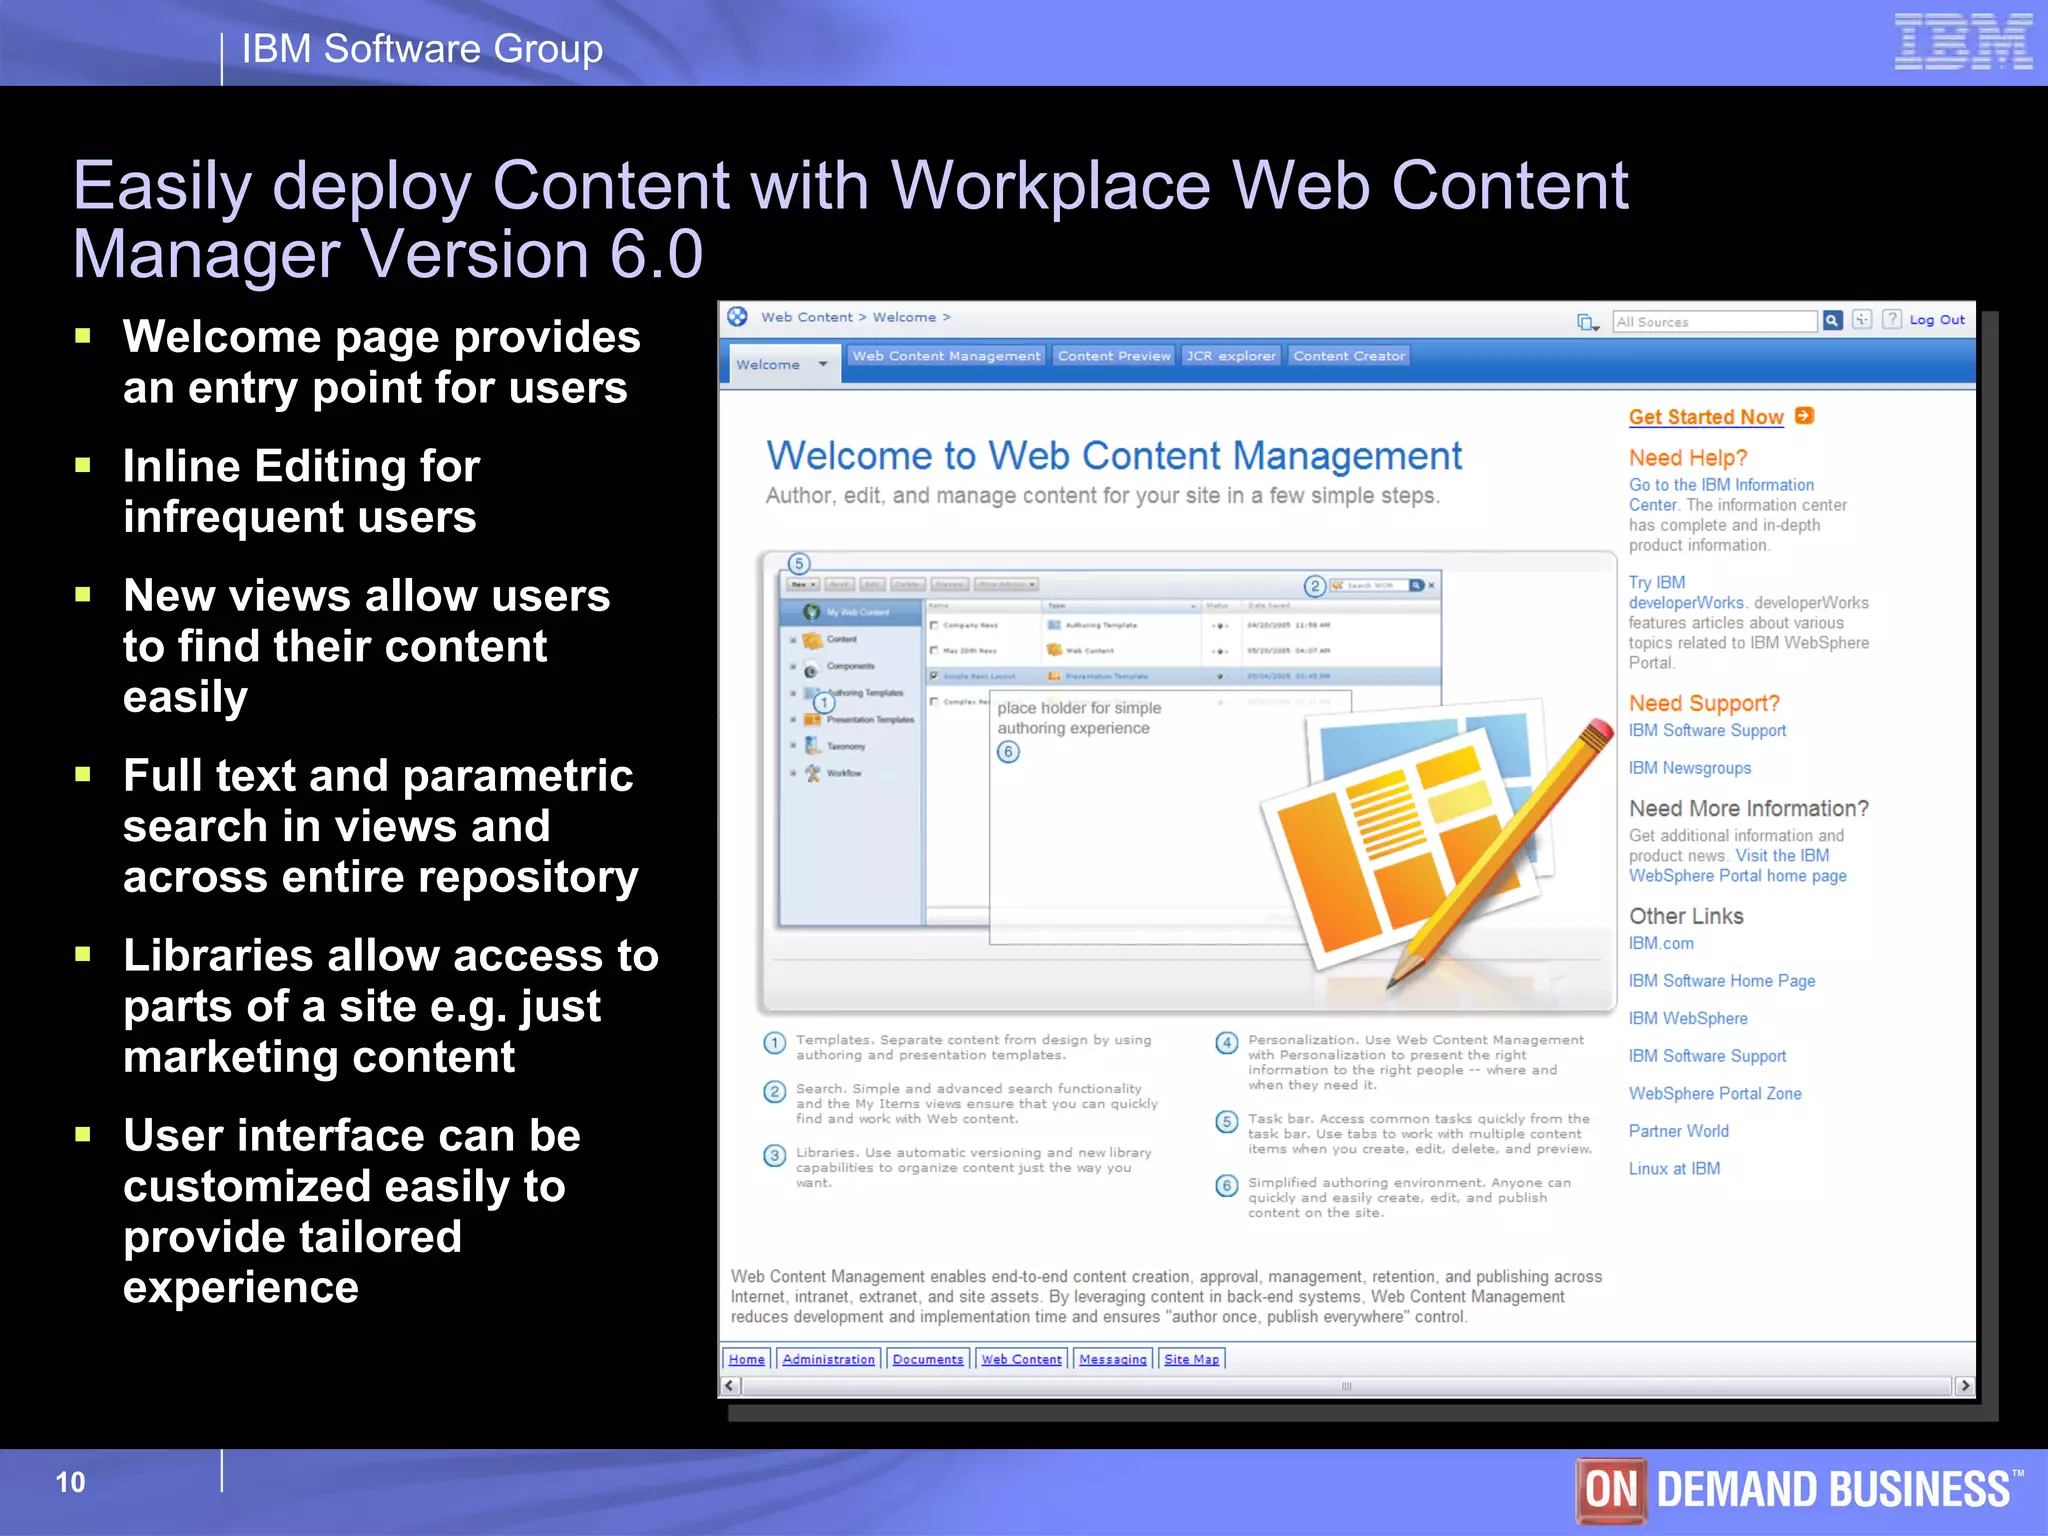
Task: Open the Try IBM developerWorks link
Action: (x=1686, y=593)
